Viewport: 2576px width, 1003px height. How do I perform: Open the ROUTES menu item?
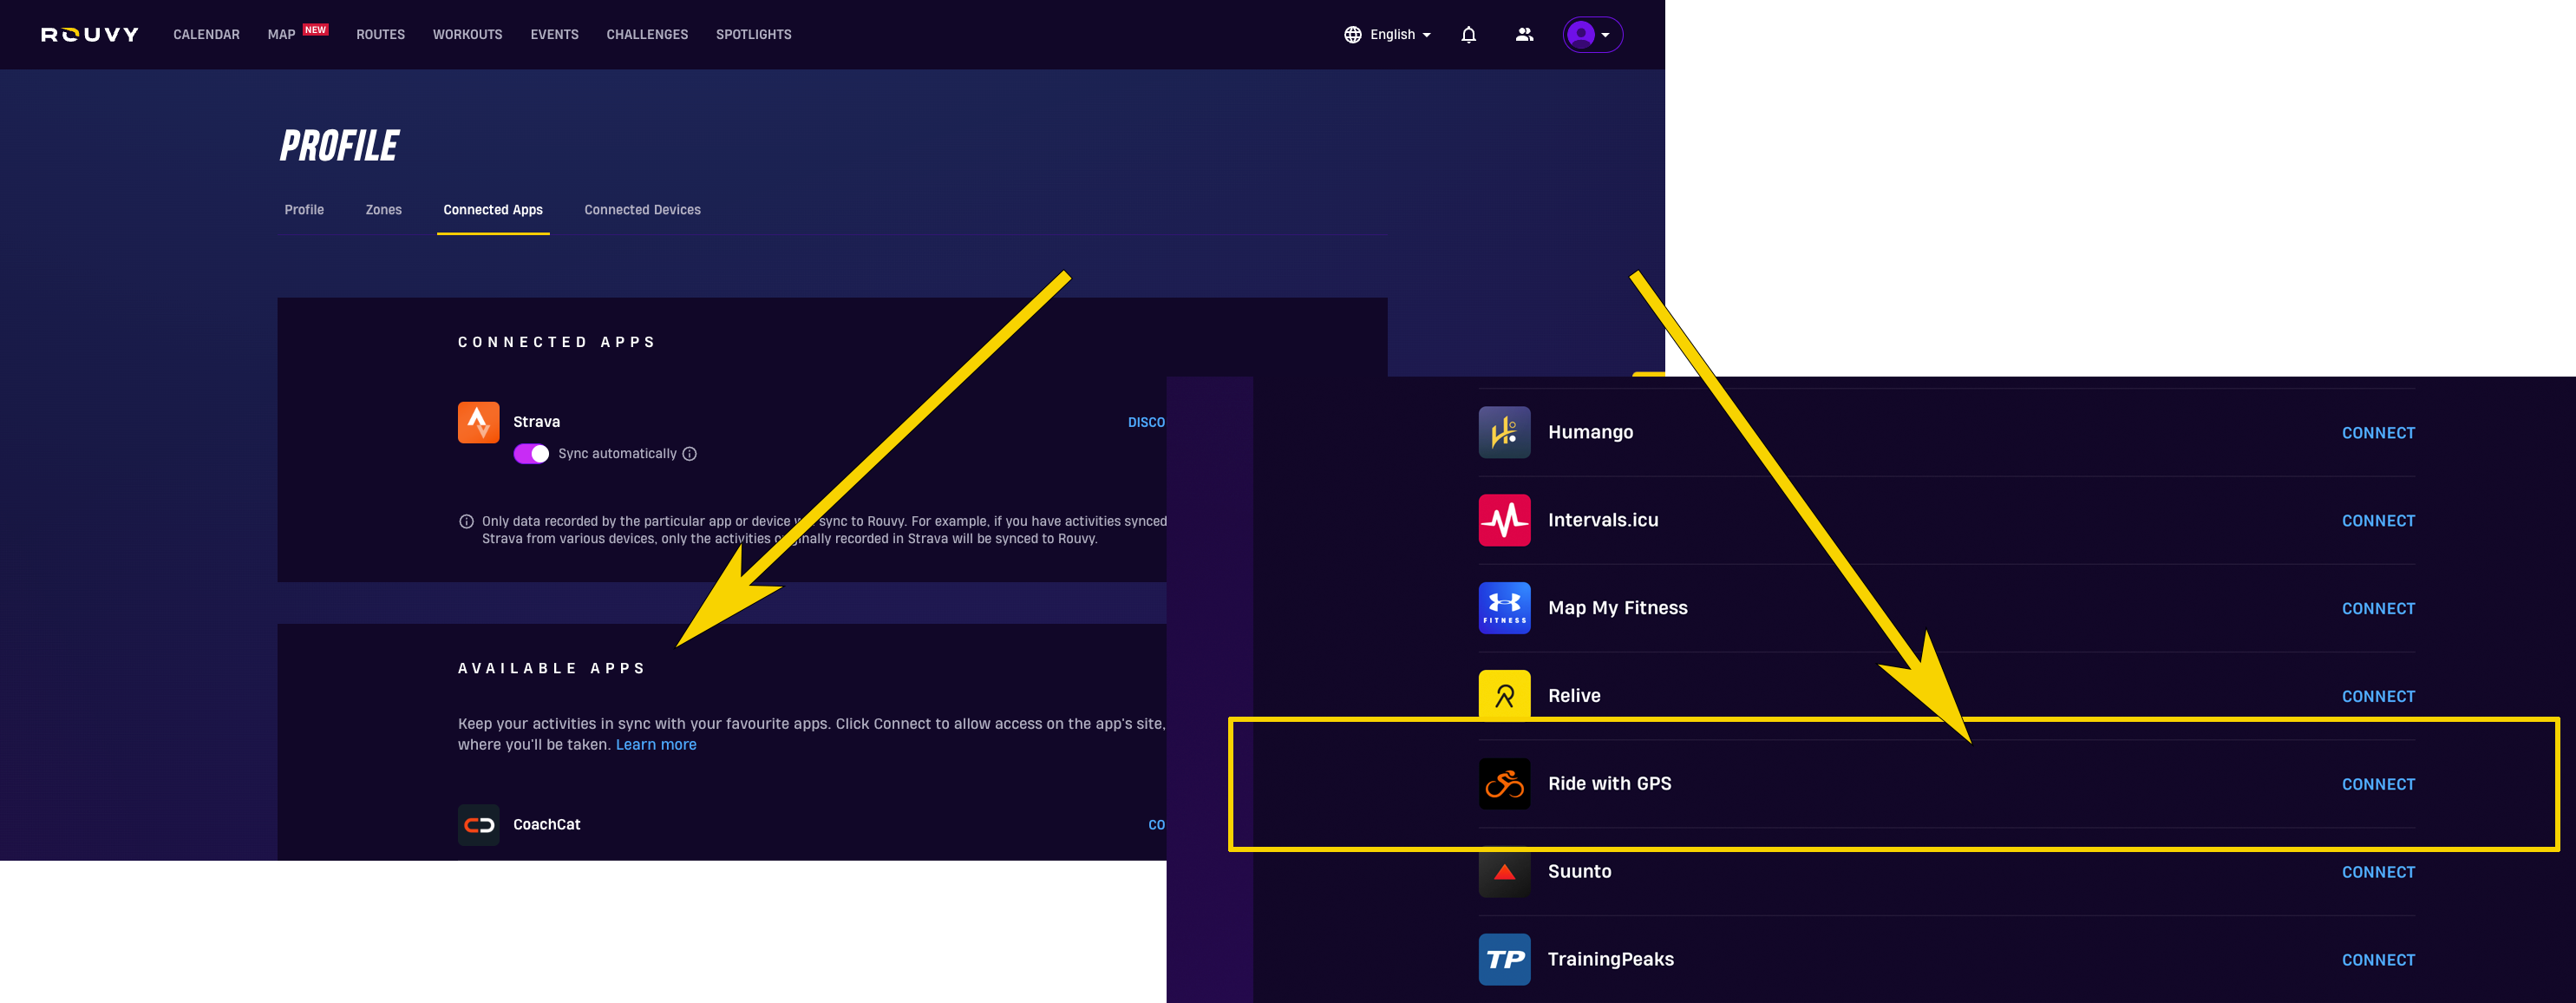pyautogui.click(x=380, y=35)
